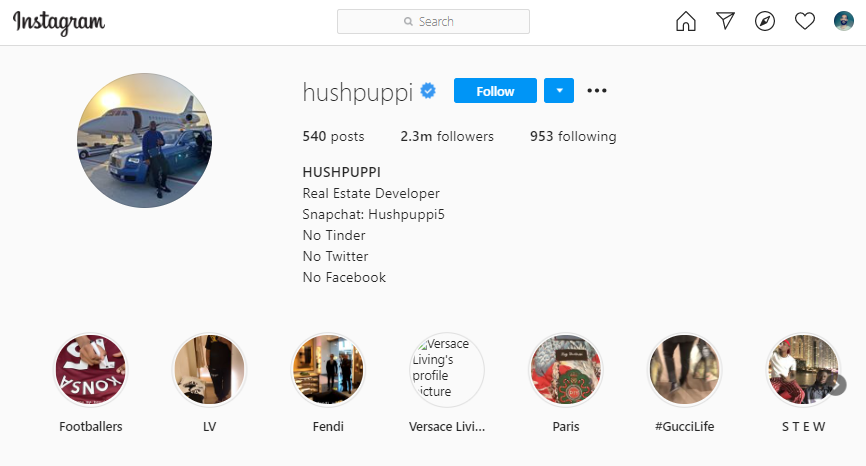Open activity feed heart icon

(x=805, y=22)
